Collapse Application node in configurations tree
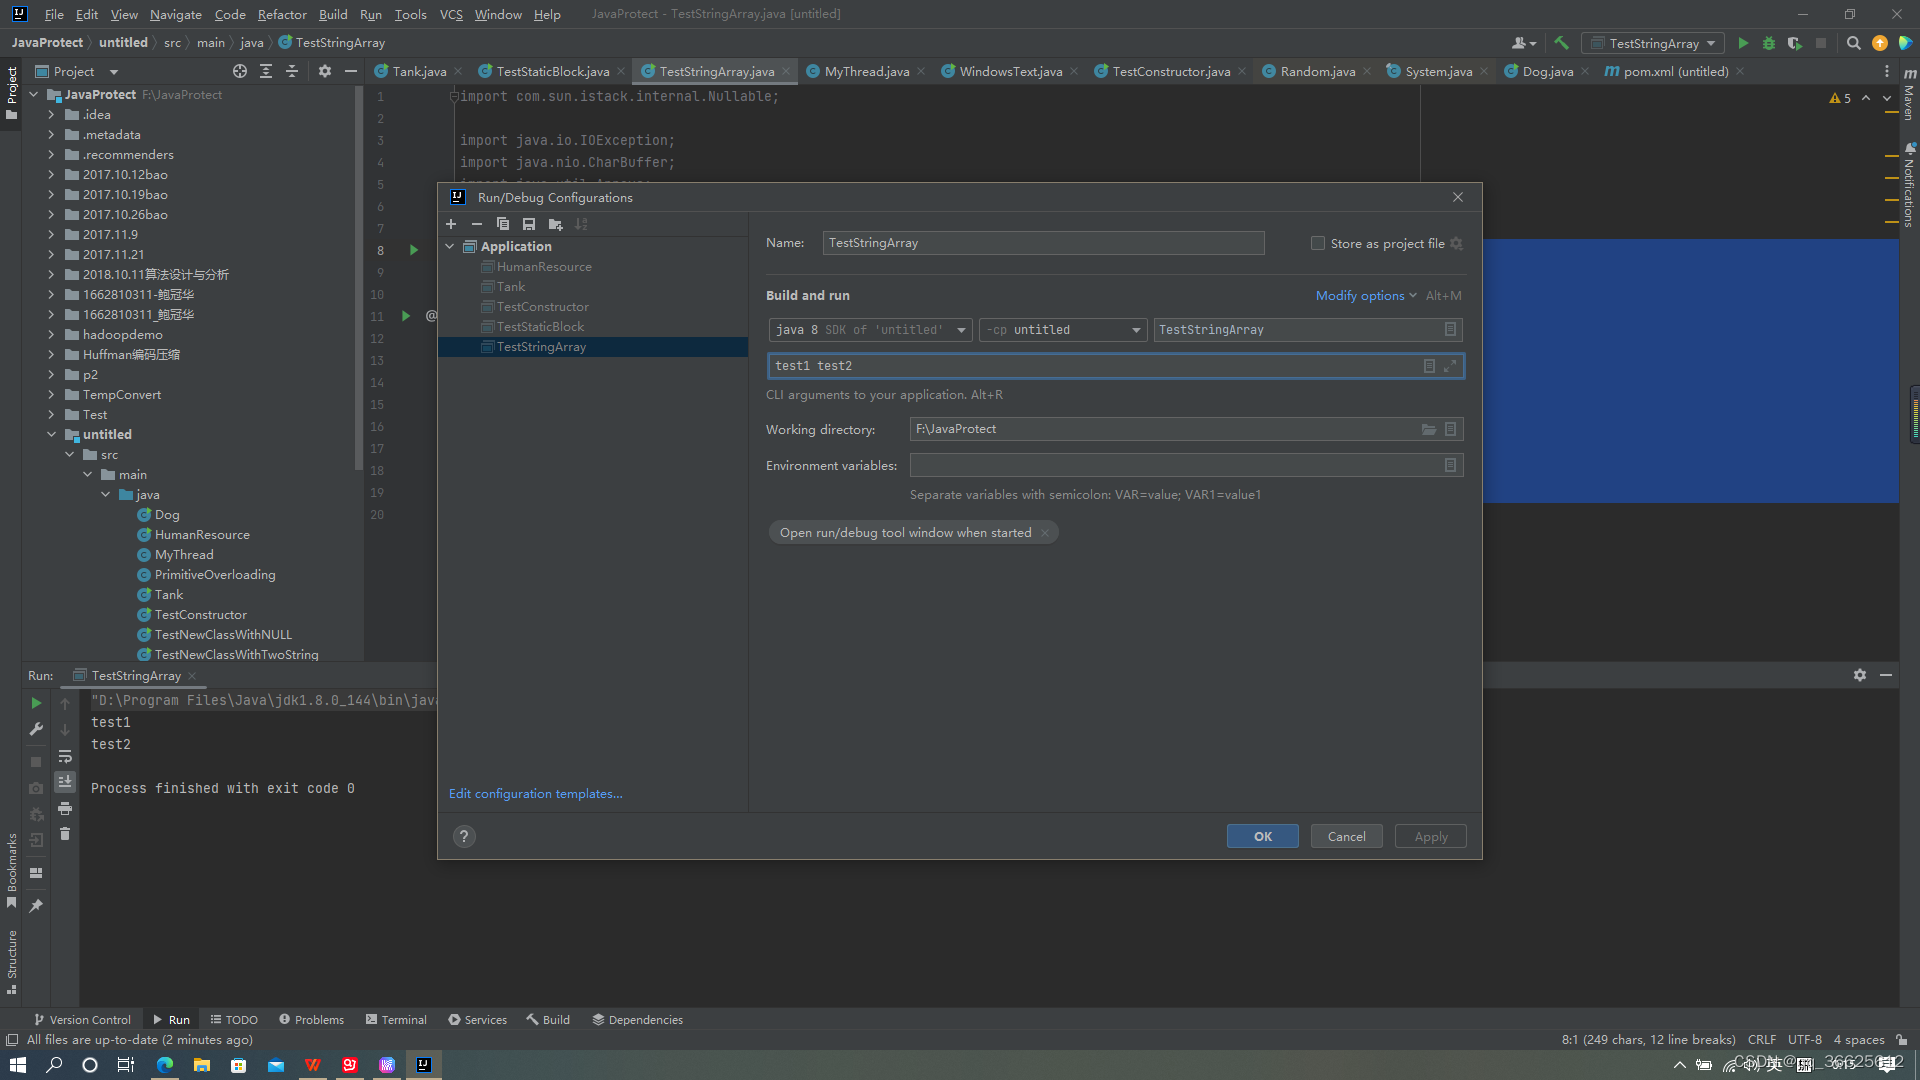 450,247
